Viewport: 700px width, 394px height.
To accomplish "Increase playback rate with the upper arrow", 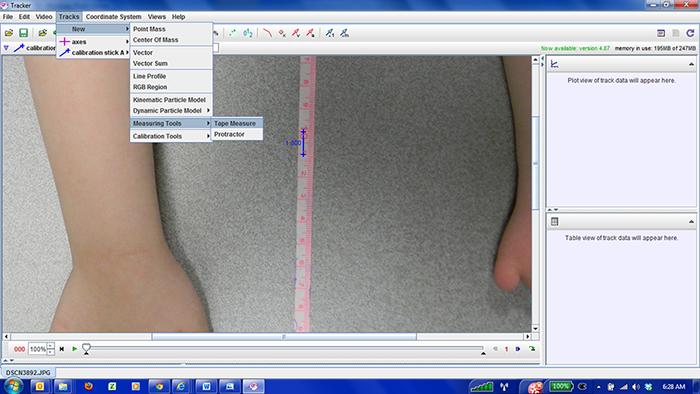I will coord(51,346).
